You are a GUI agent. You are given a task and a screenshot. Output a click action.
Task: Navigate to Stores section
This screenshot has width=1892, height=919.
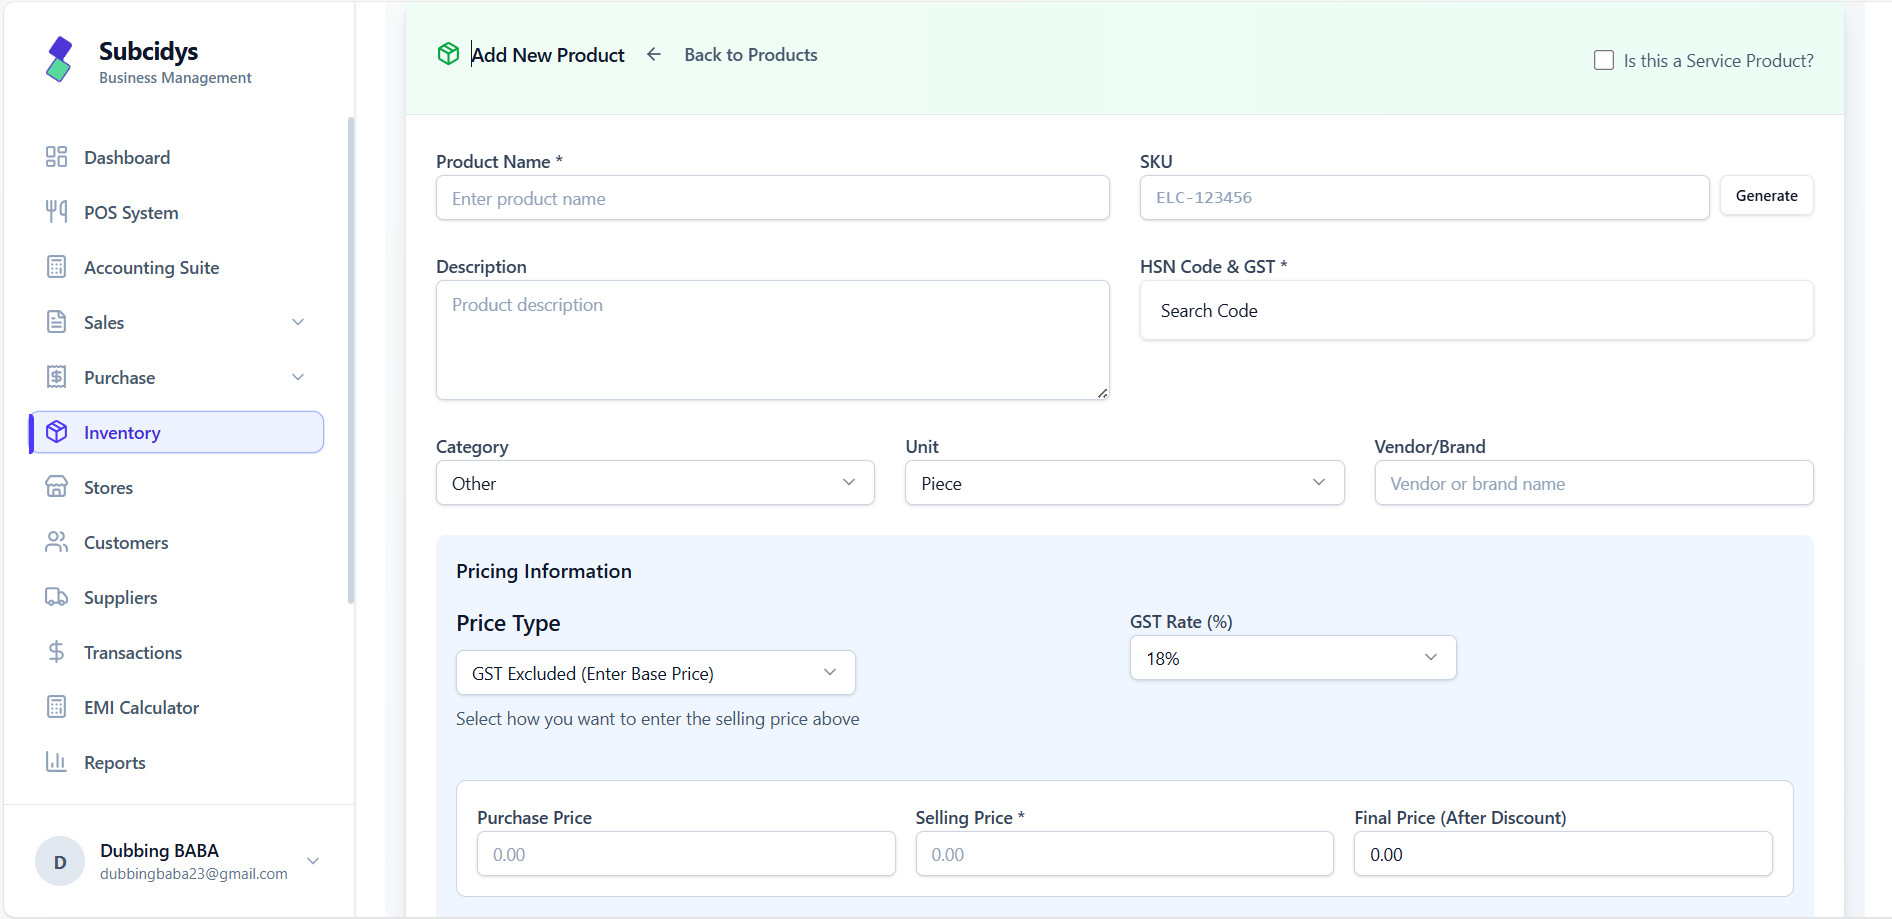tap(176, 487)
